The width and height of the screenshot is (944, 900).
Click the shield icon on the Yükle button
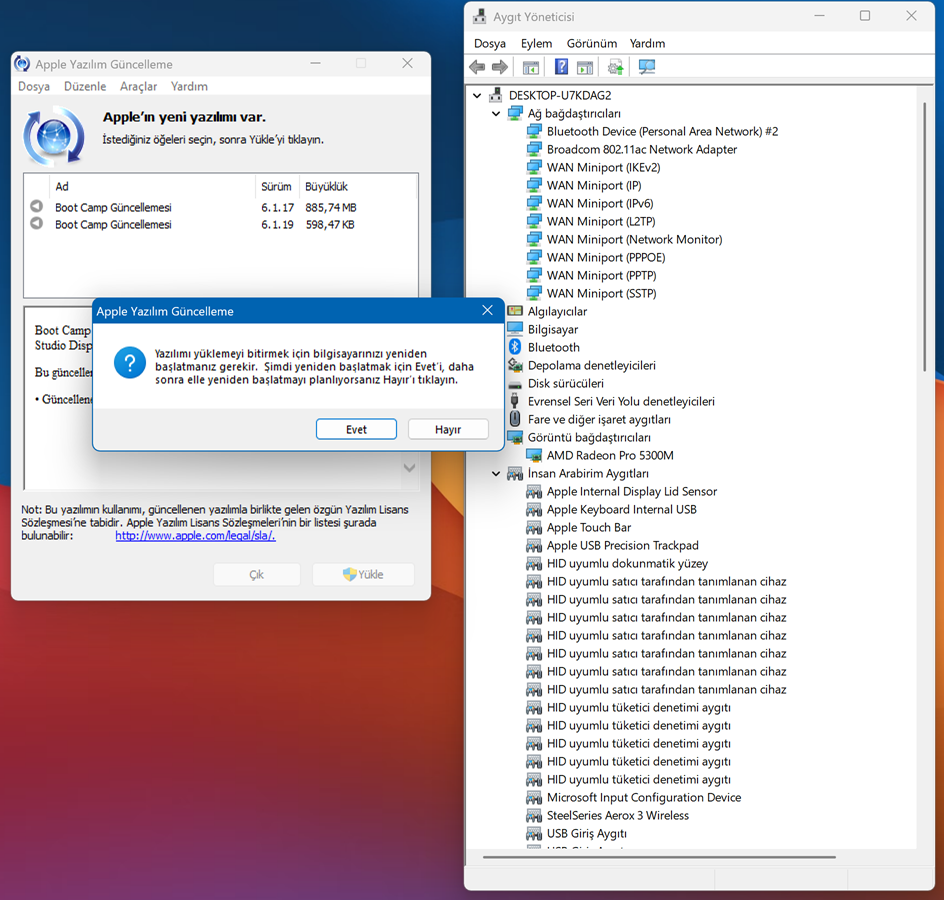[x=349, y=574]
